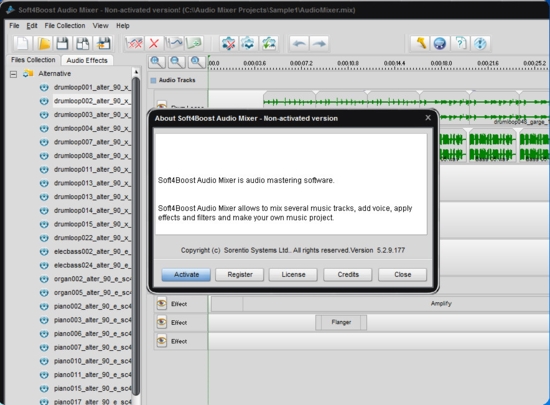Click the file list vertical scrollbar
The image size is (550, 405).
[136, 237]
